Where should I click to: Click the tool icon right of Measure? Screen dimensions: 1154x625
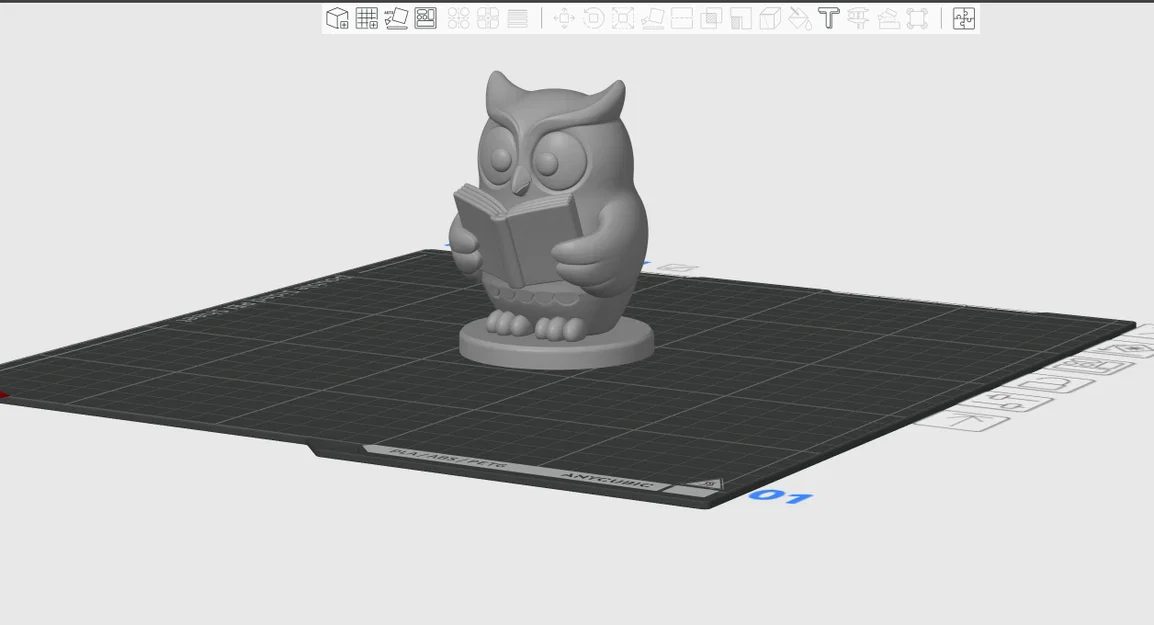888,18
